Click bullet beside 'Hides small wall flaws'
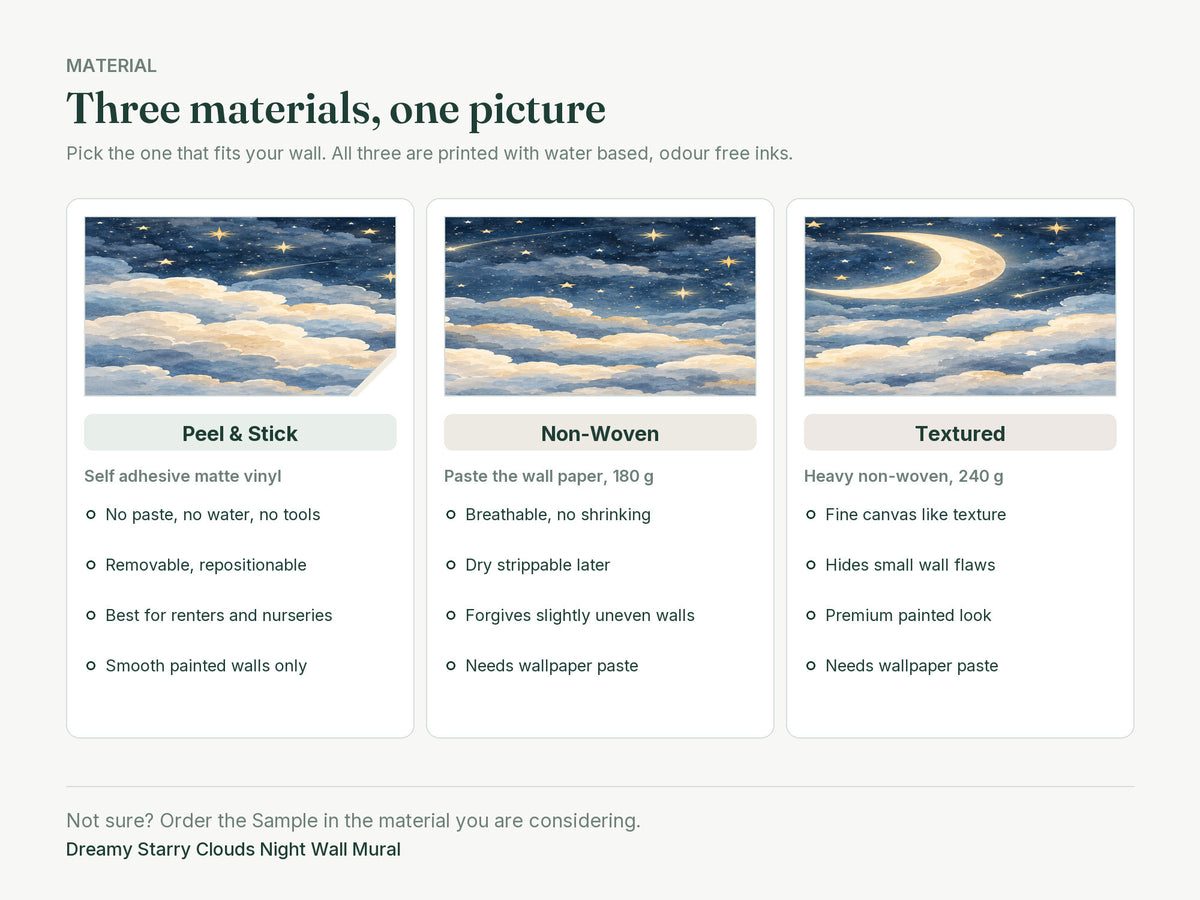The image size is (1200, 900). point(811,565)
